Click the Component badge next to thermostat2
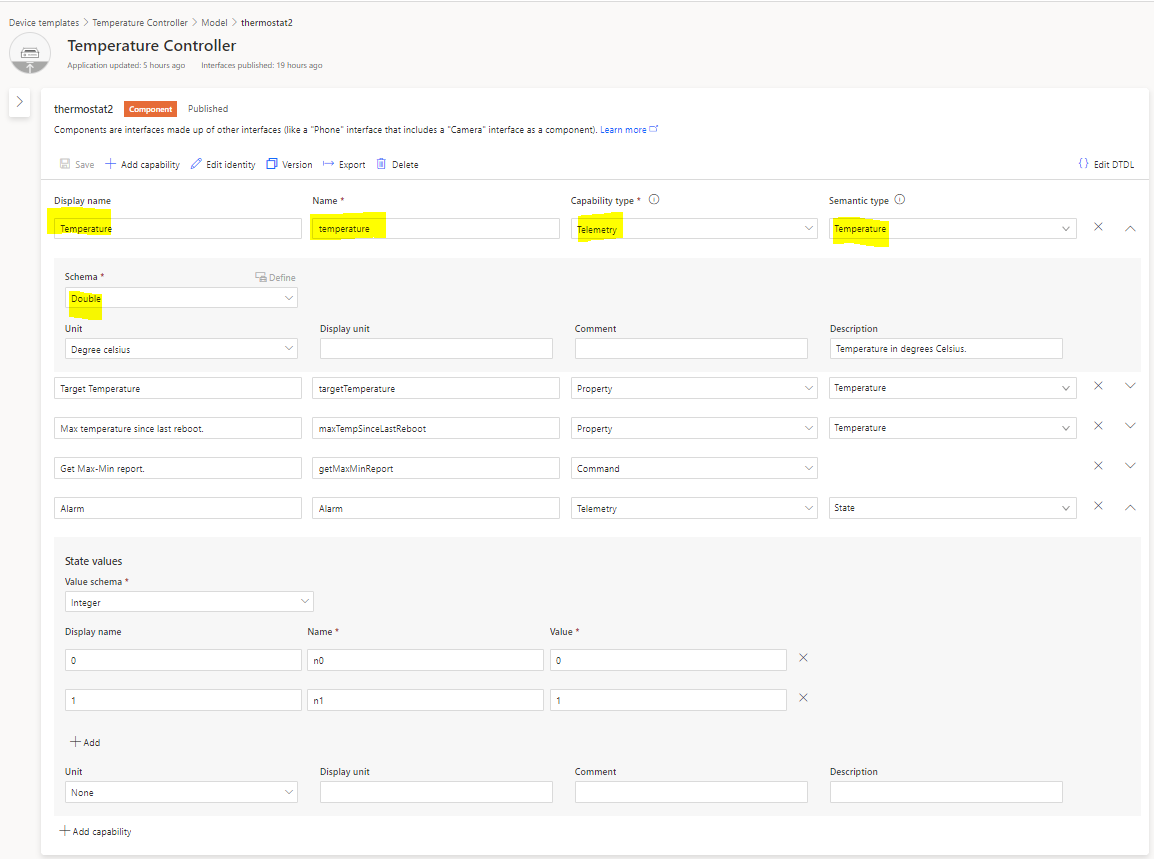1154x859 pixels. point(150,109)
